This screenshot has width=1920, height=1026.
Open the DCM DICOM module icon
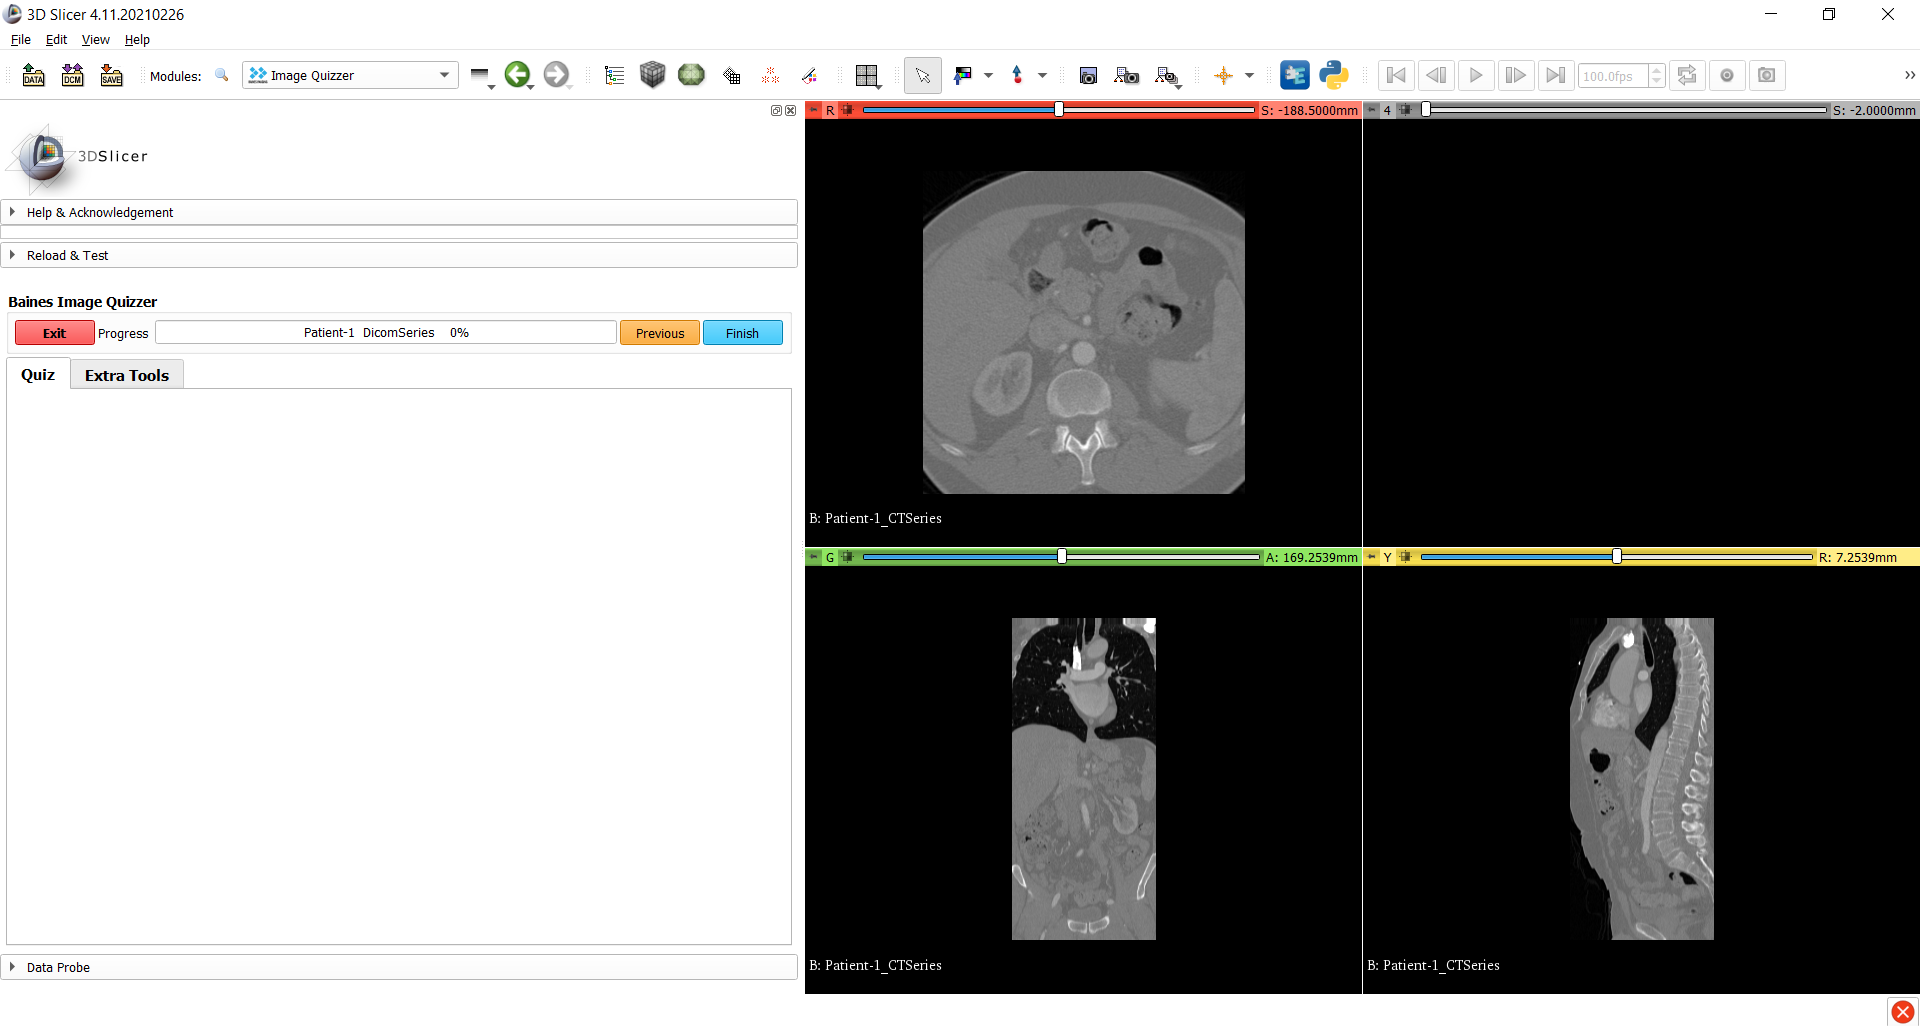[72, 75]
